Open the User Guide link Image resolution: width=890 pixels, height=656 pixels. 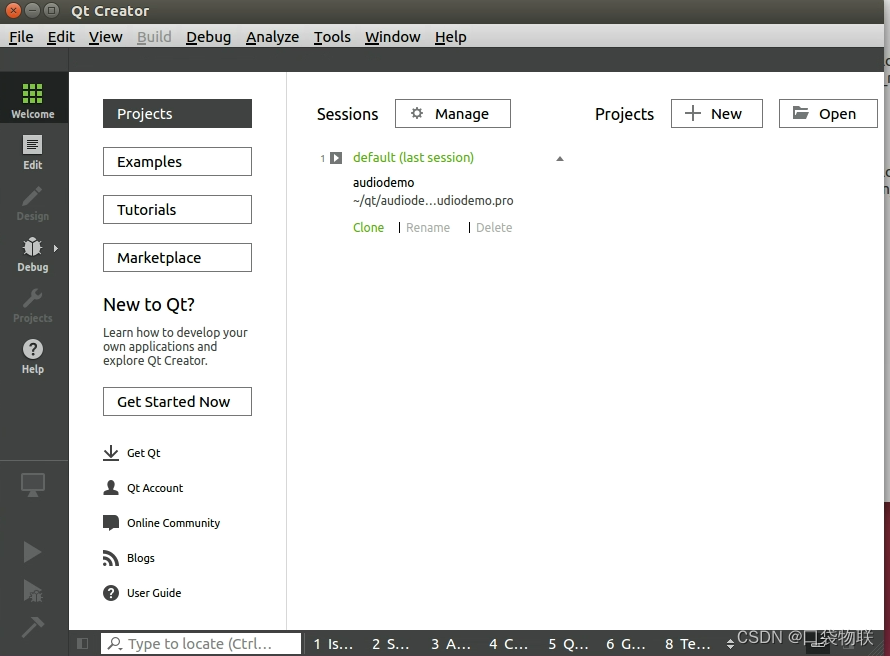pyautogui.click(x=154, y=593)
